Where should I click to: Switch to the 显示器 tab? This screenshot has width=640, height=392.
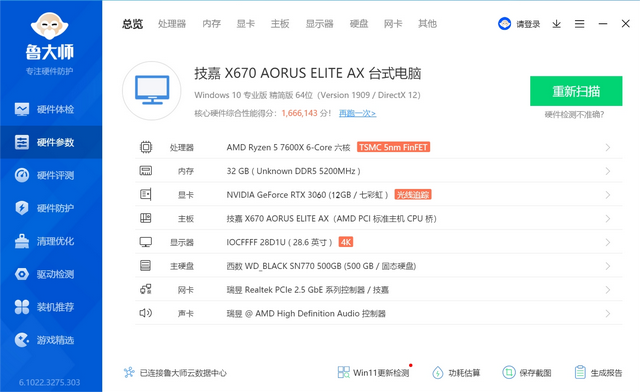(320, 24)
